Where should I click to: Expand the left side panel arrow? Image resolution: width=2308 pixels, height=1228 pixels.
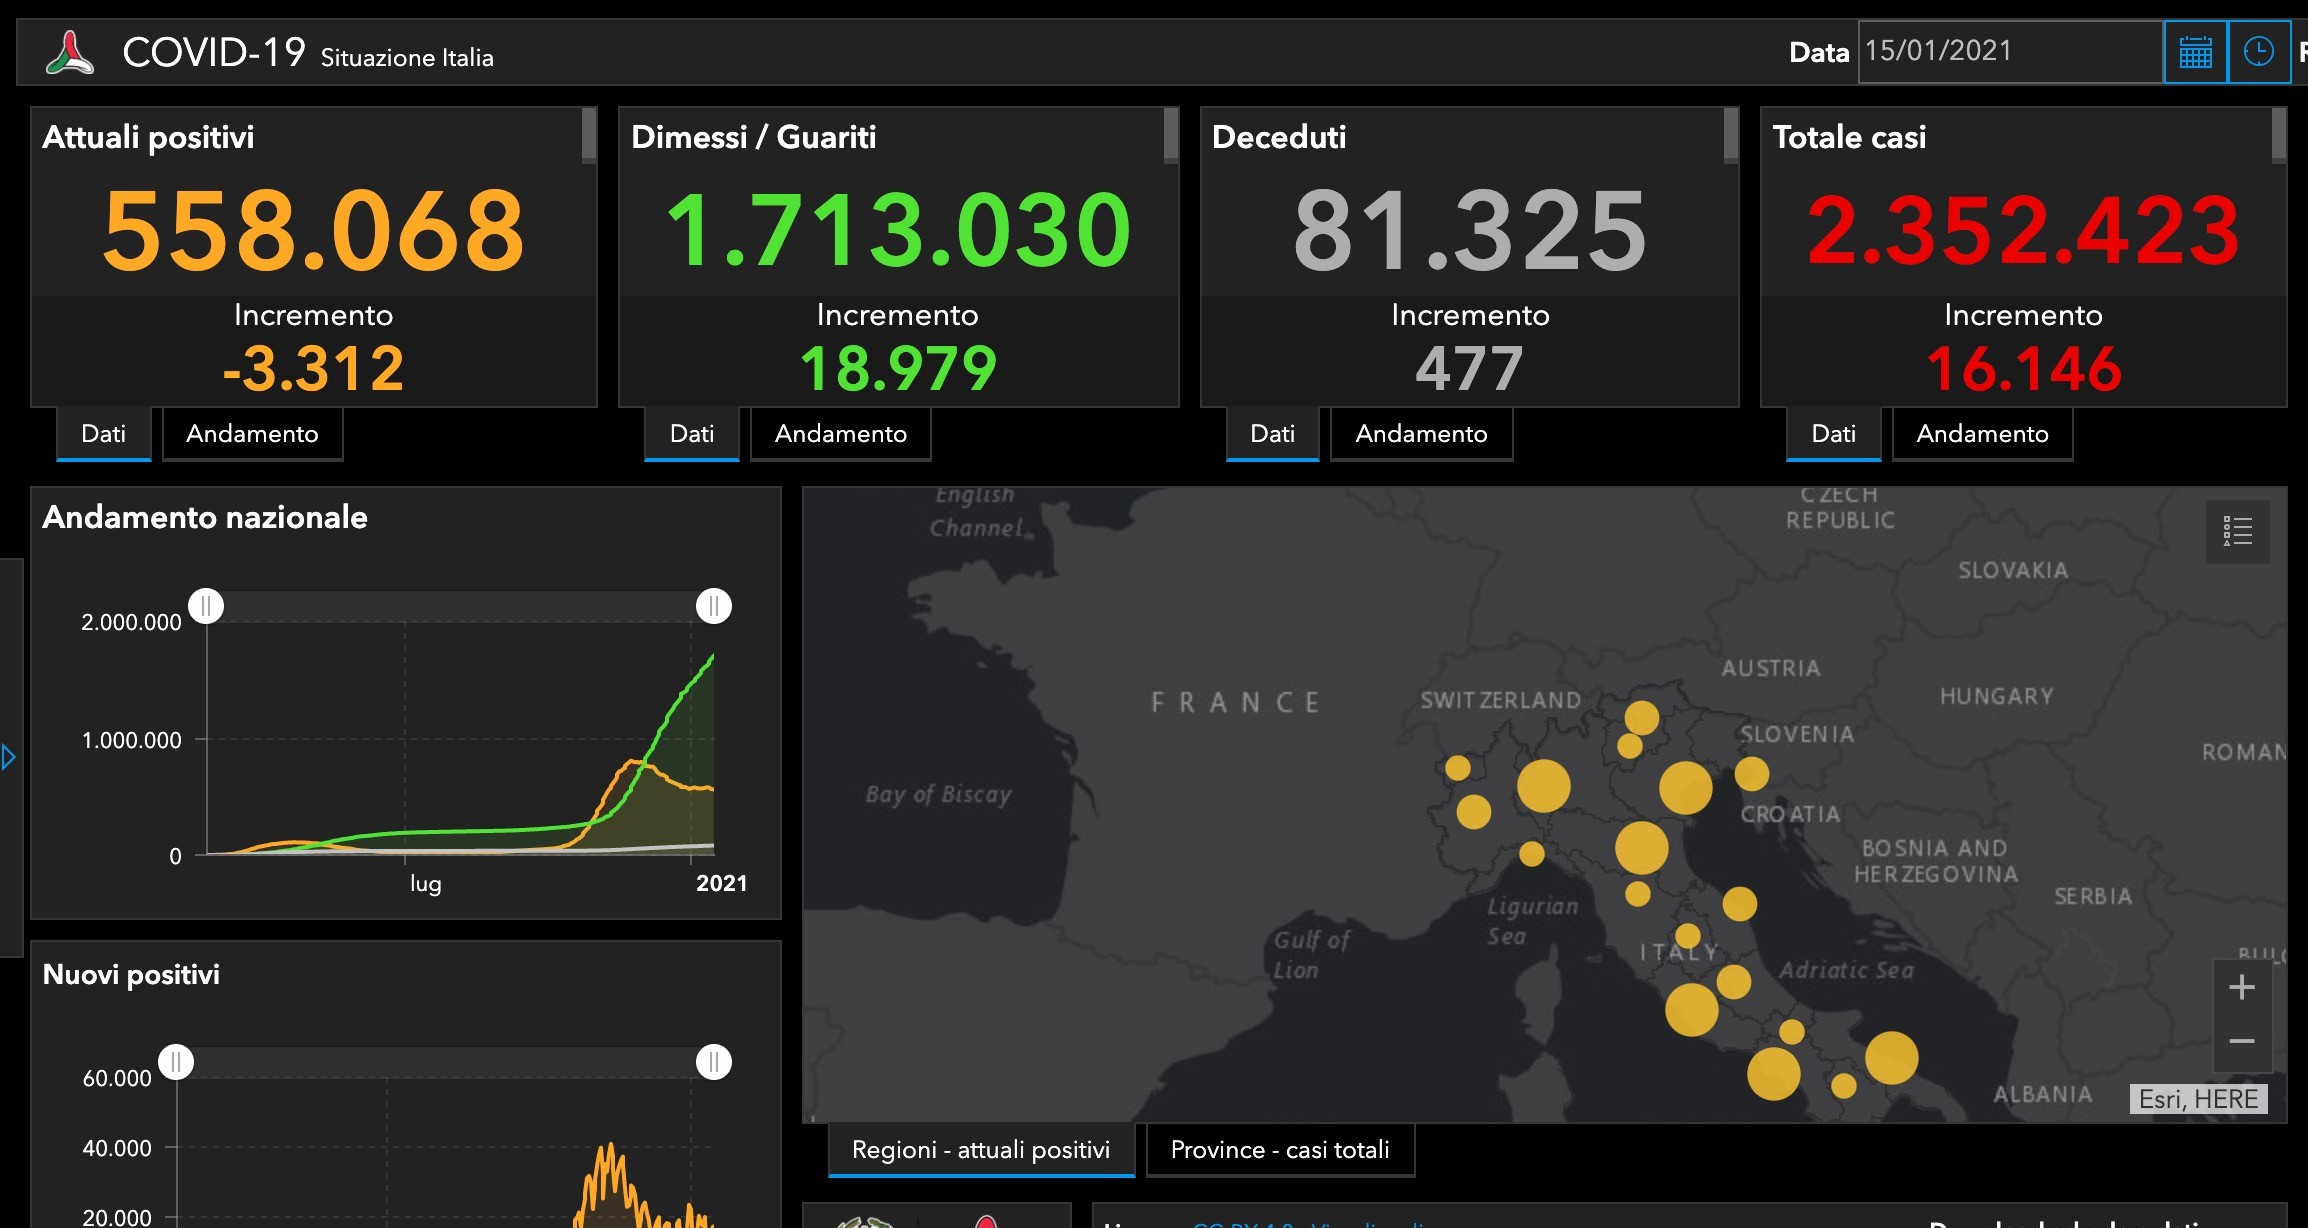click(9, 757)
